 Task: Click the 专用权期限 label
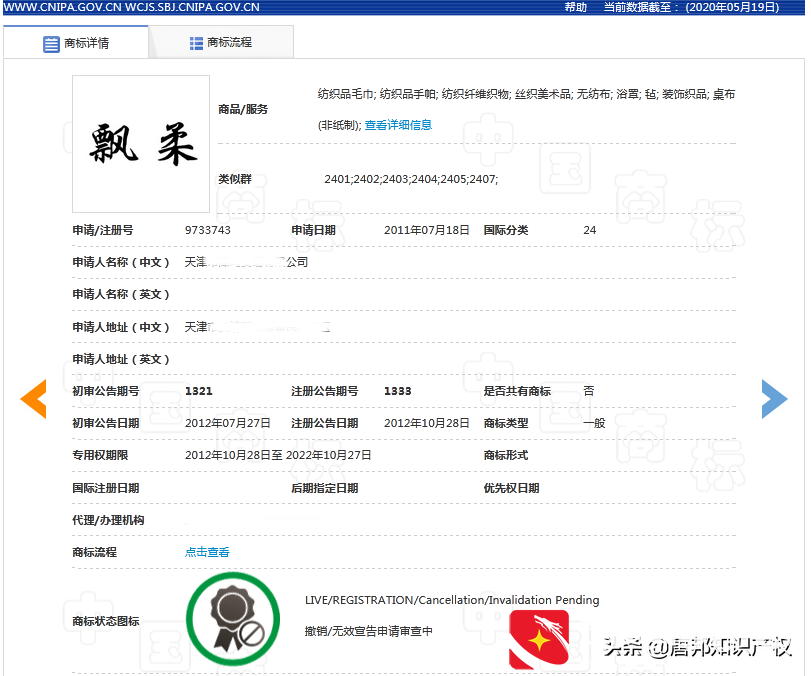pyautogui.click(x=100, y=455)
